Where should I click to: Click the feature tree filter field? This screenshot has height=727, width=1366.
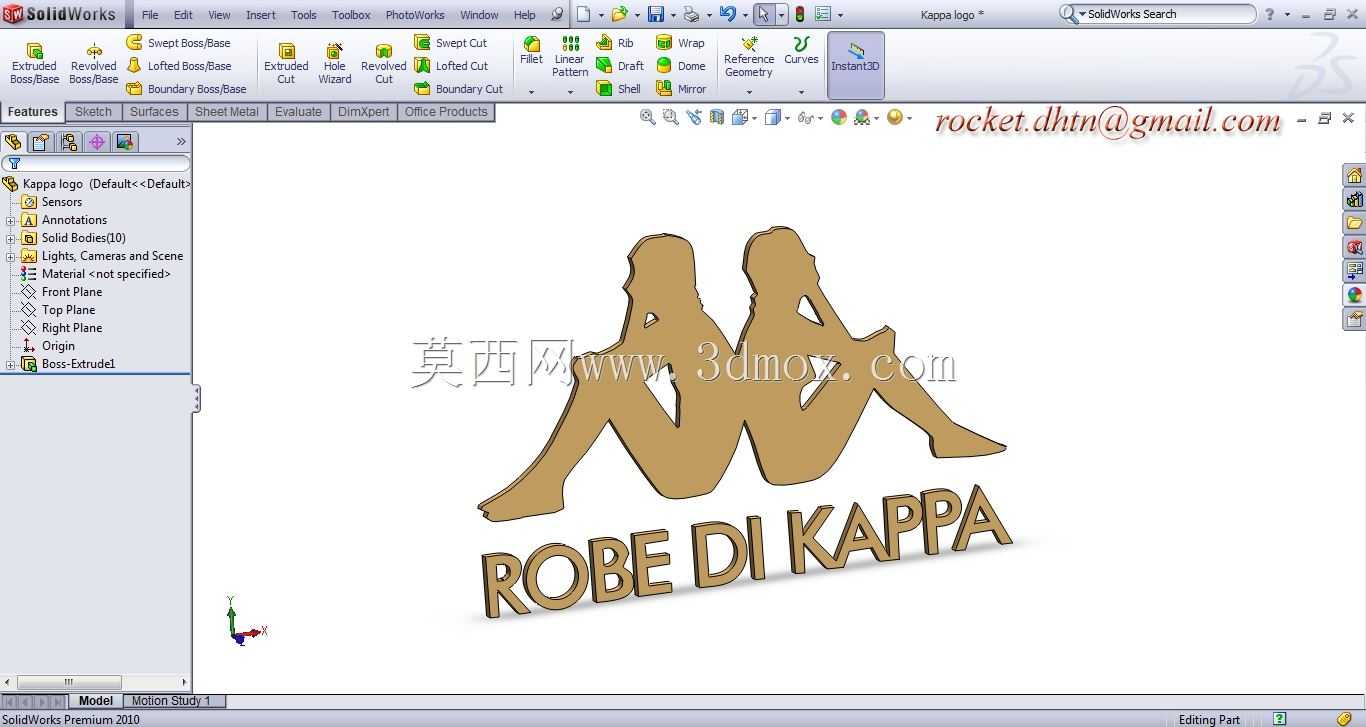coord(96,163)
